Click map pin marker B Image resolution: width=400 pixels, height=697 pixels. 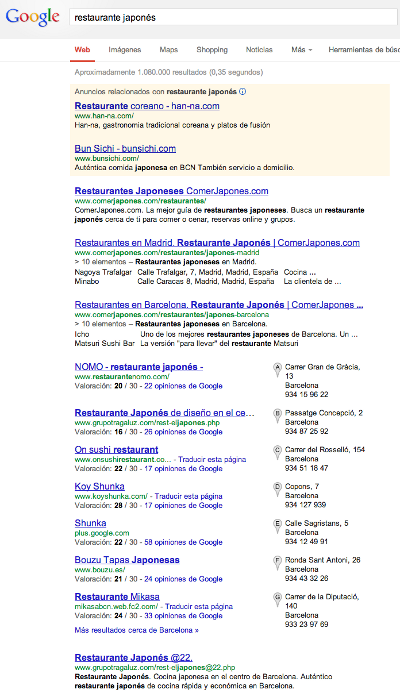point(278,415)
